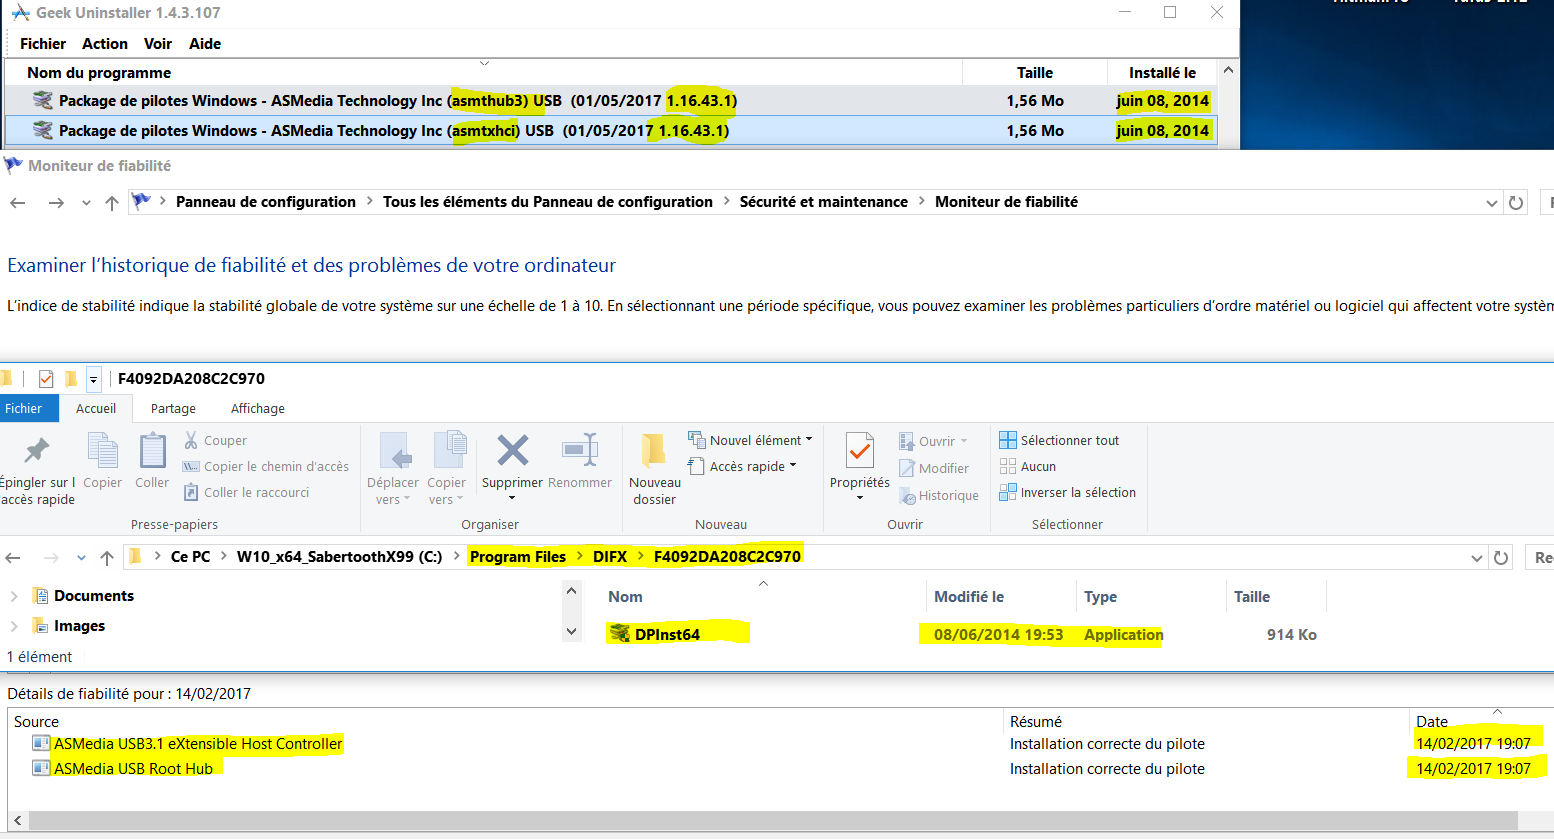
Task: Click Panneau de configuration breadcrumb
Action: point(266,201)
